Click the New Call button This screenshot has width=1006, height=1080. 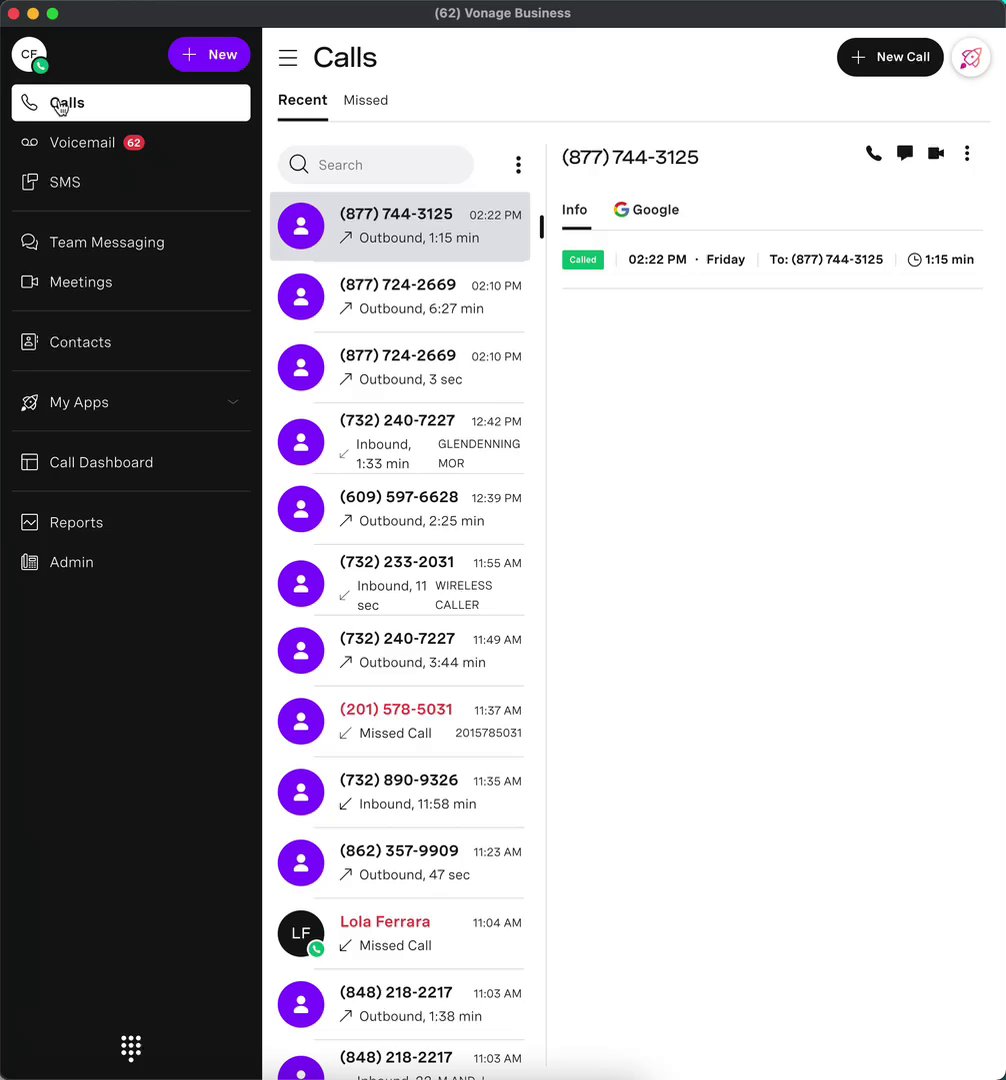pyautogui.click(x=890, y=57)
